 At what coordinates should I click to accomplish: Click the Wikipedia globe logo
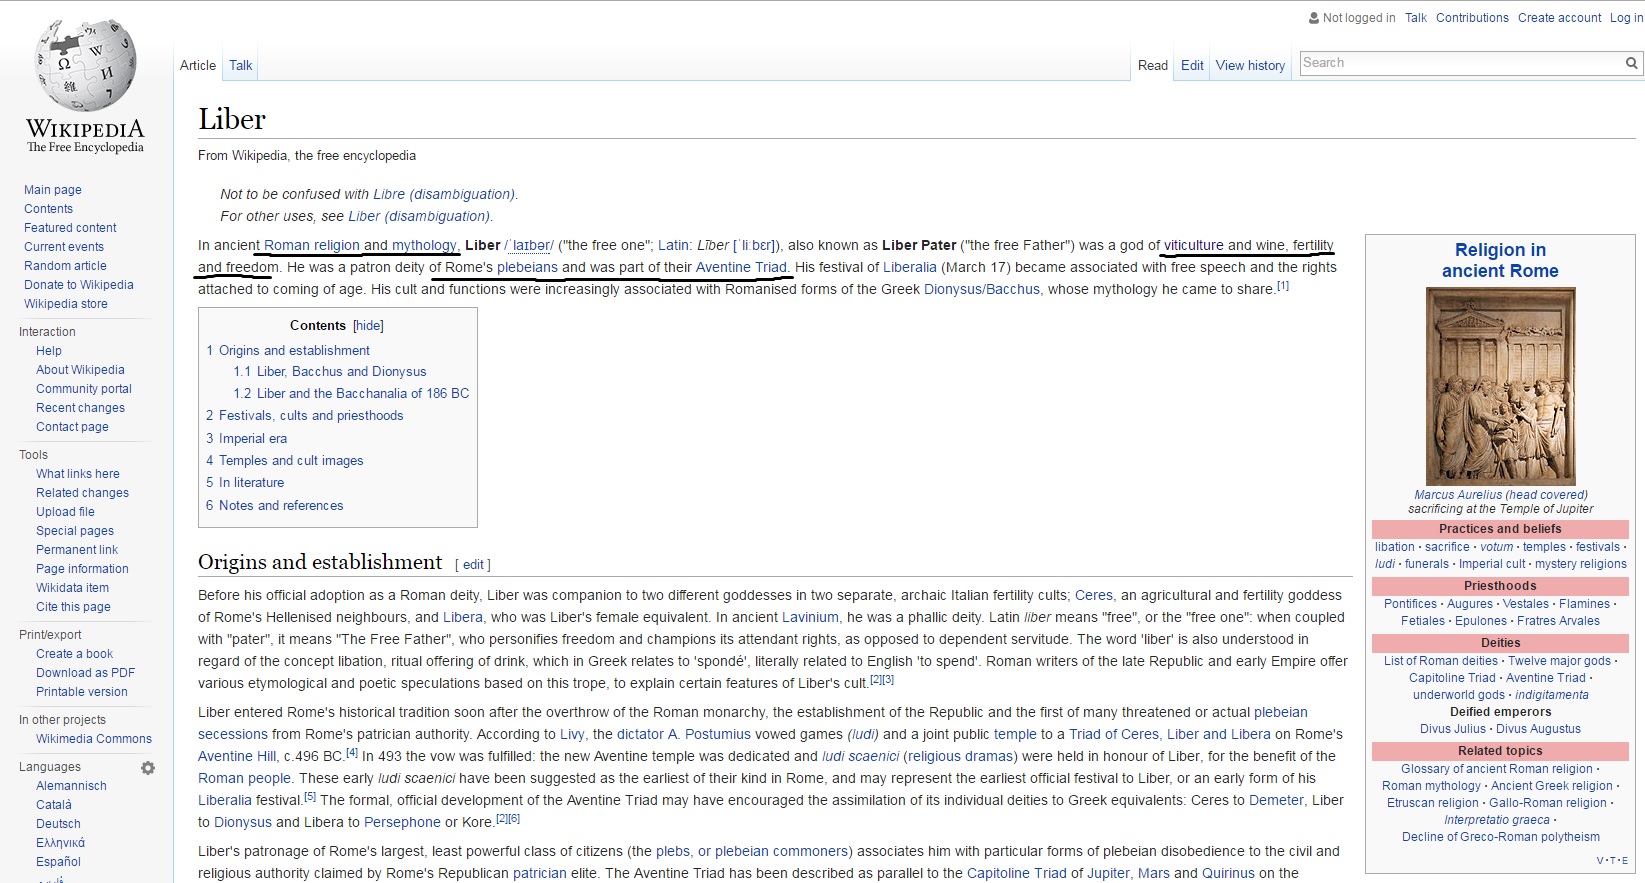[x=85, y=66]
